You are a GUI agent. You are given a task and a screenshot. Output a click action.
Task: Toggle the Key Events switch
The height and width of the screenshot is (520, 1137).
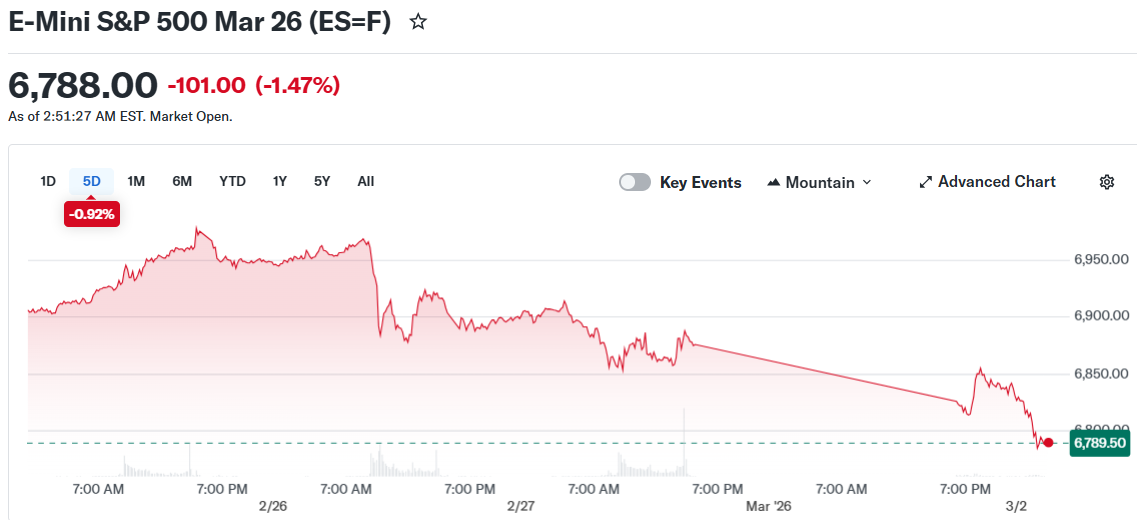[x=635, y=182]
